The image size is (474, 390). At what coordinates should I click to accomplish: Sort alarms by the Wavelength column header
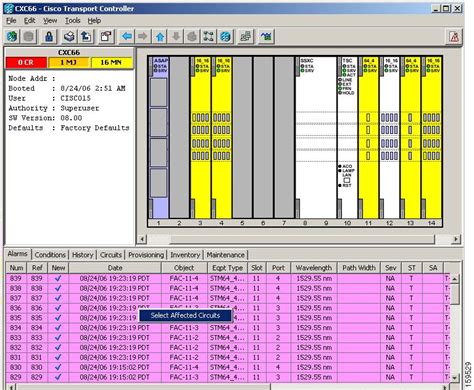tap(314, 268)
